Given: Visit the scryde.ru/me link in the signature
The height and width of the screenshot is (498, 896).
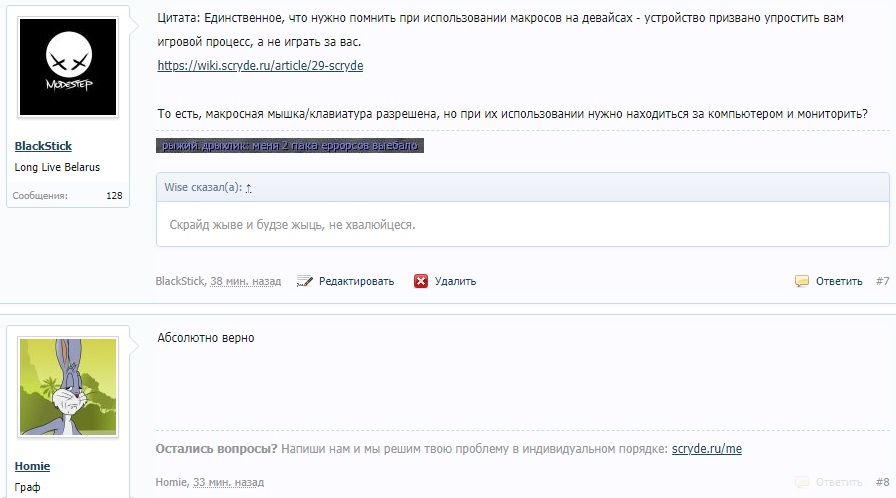Looking at the screenshot, I should [706, 449].
